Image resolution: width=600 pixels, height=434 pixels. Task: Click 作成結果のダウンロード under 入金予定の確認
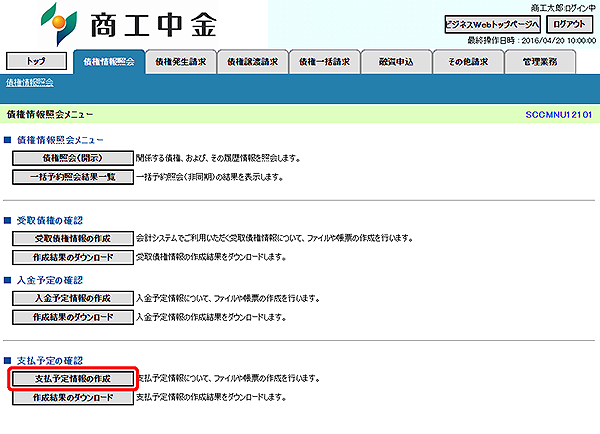pyautogui.click(x=73, y=317)
